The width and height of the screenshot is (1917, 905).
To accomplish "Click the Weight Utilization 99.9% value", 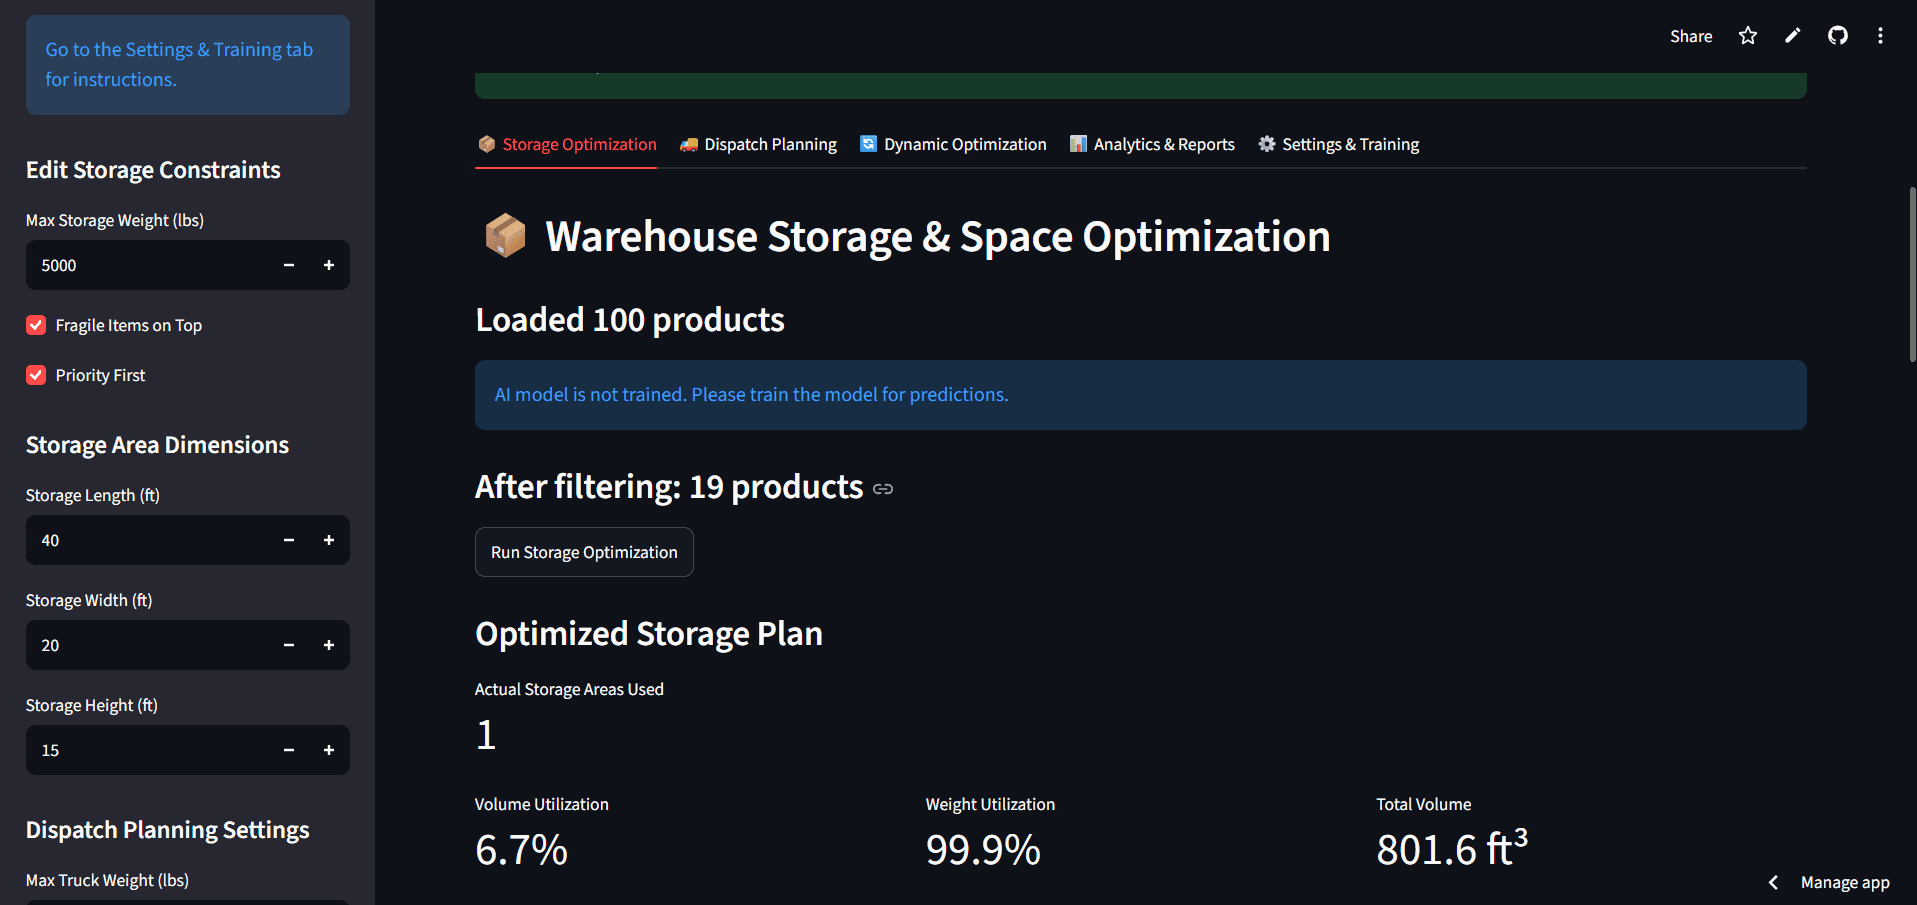I will click(x=983, y=850).
